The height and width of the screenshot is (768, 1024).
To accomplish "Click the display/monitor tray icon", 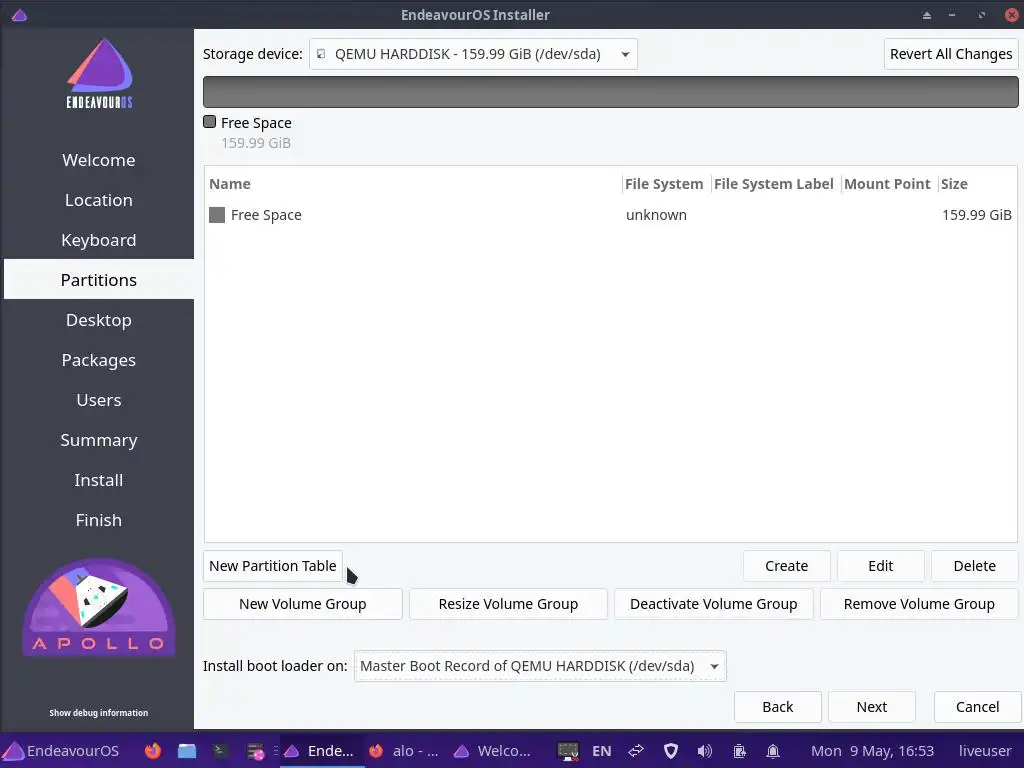I will click(568, 751).
